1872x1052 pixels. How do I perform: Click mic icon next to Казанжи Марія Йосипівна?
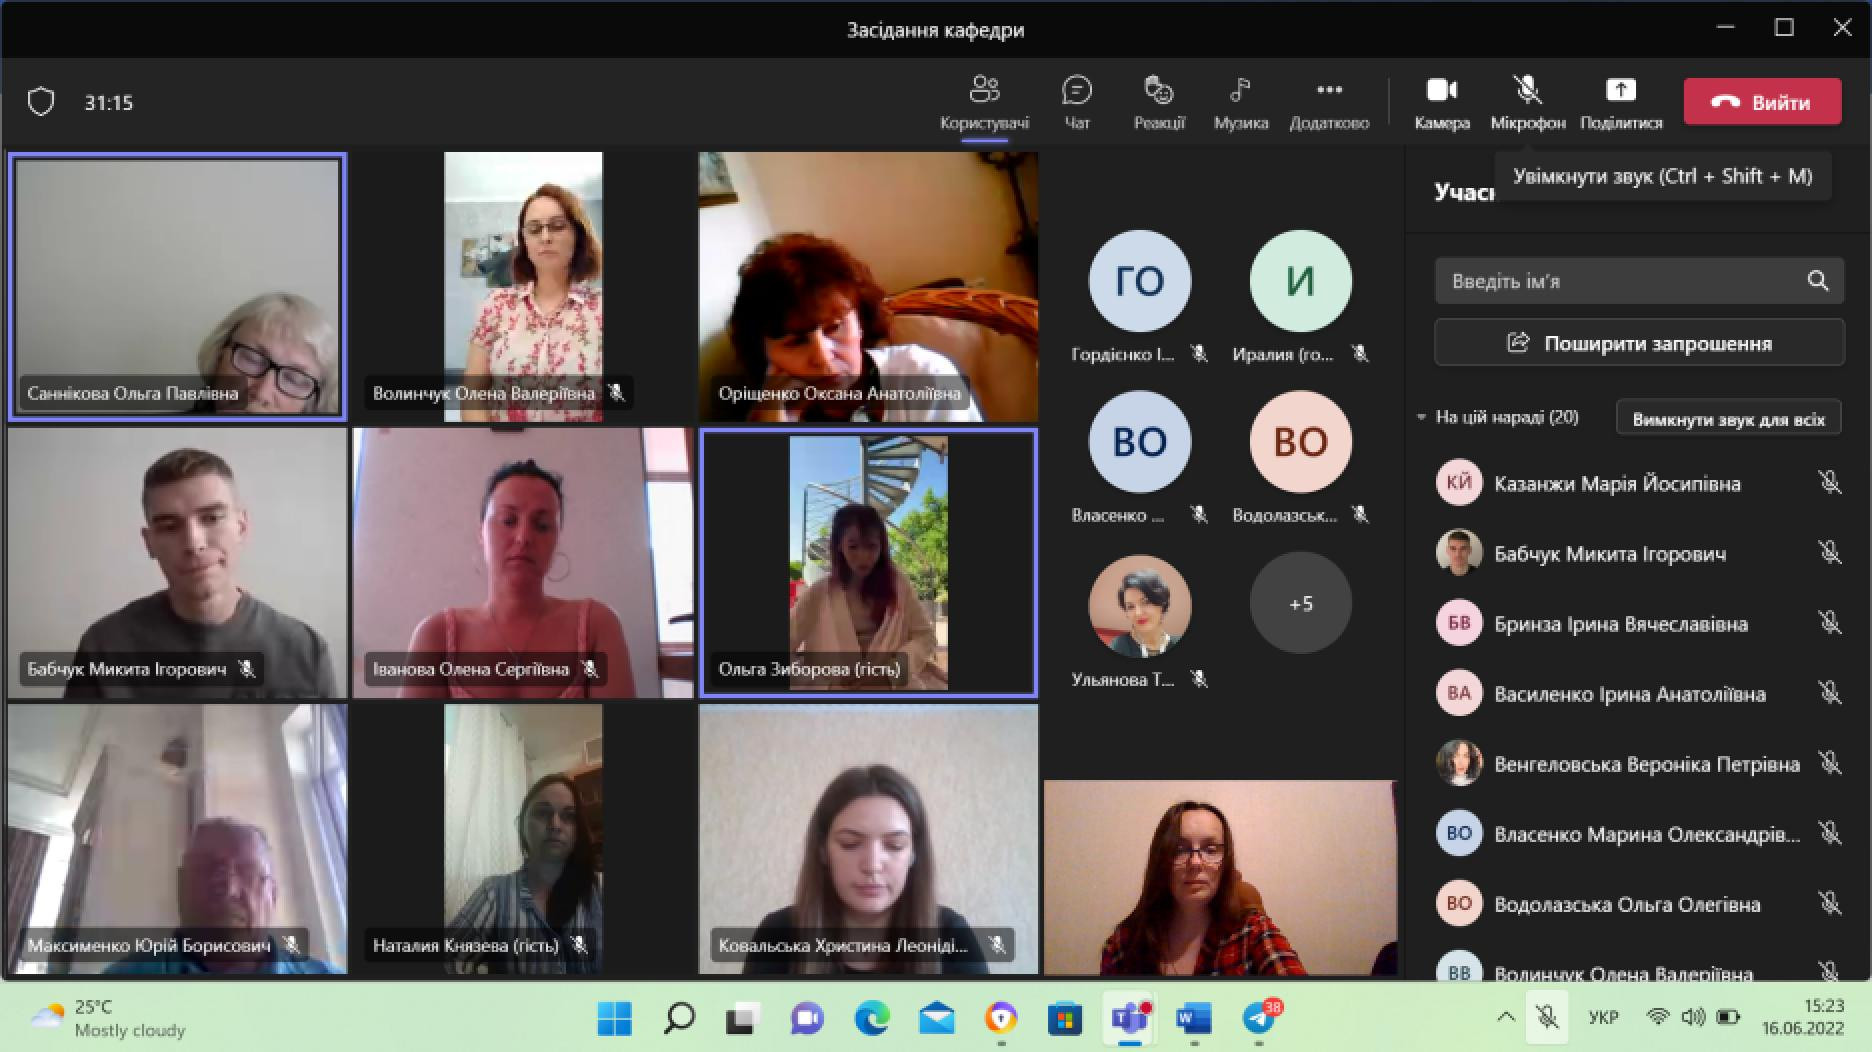point(1829,483)
